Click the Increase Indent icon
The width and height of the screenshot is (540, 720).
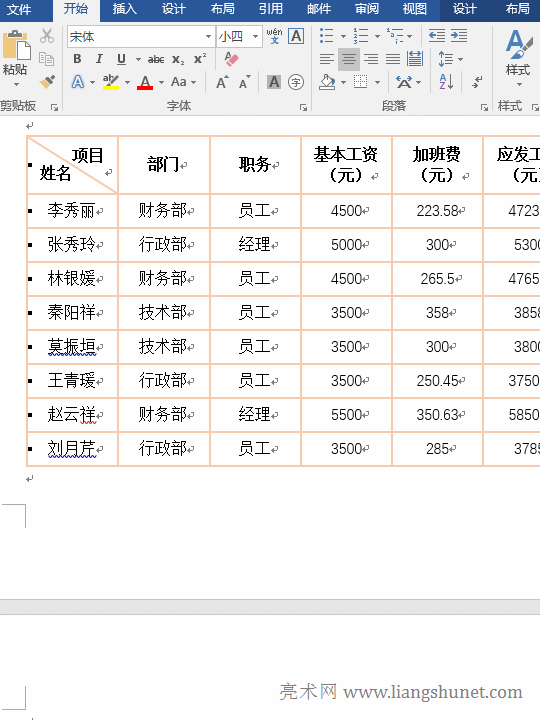click(x=459, y=36)
